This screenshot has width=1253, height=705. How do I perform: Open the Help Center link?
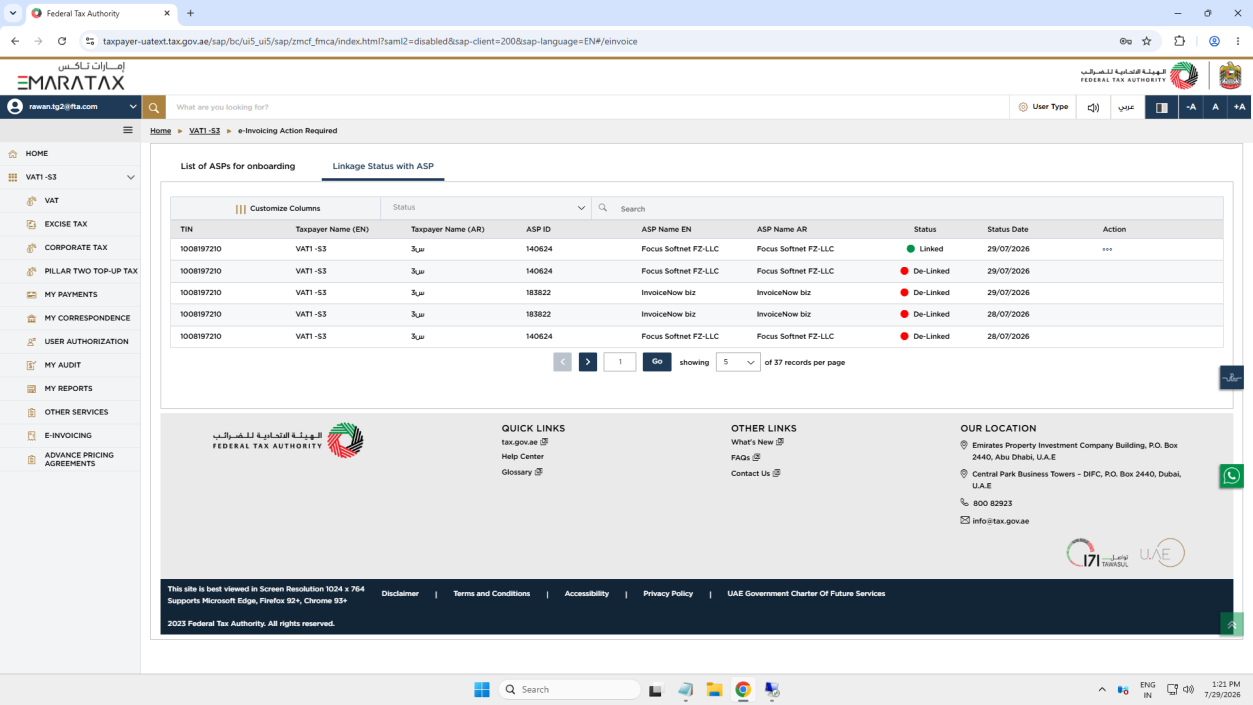523,457
